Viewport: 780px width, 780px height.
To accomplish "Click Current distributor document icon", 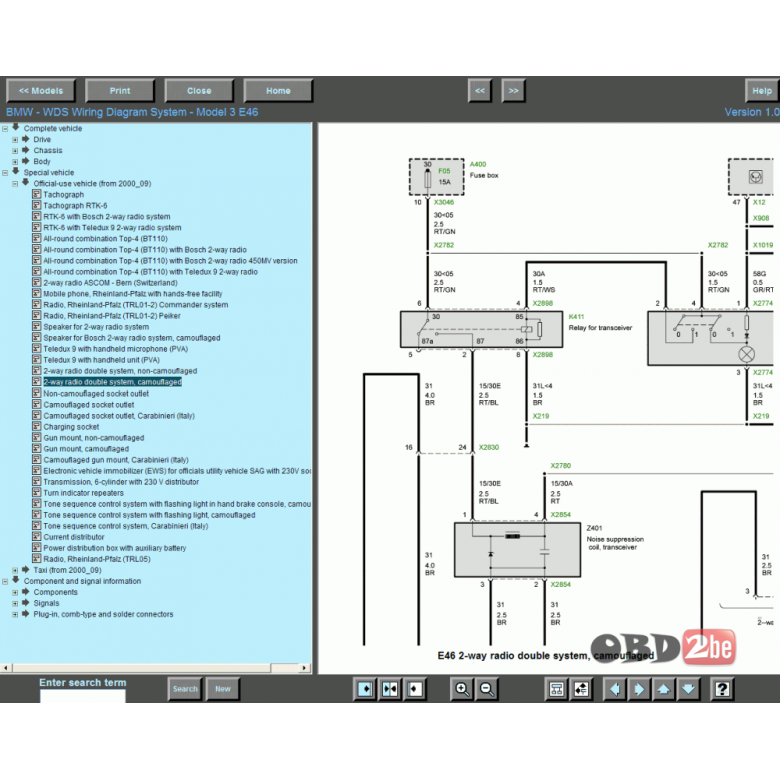I will pyautogui.click(x=36, y=536).
